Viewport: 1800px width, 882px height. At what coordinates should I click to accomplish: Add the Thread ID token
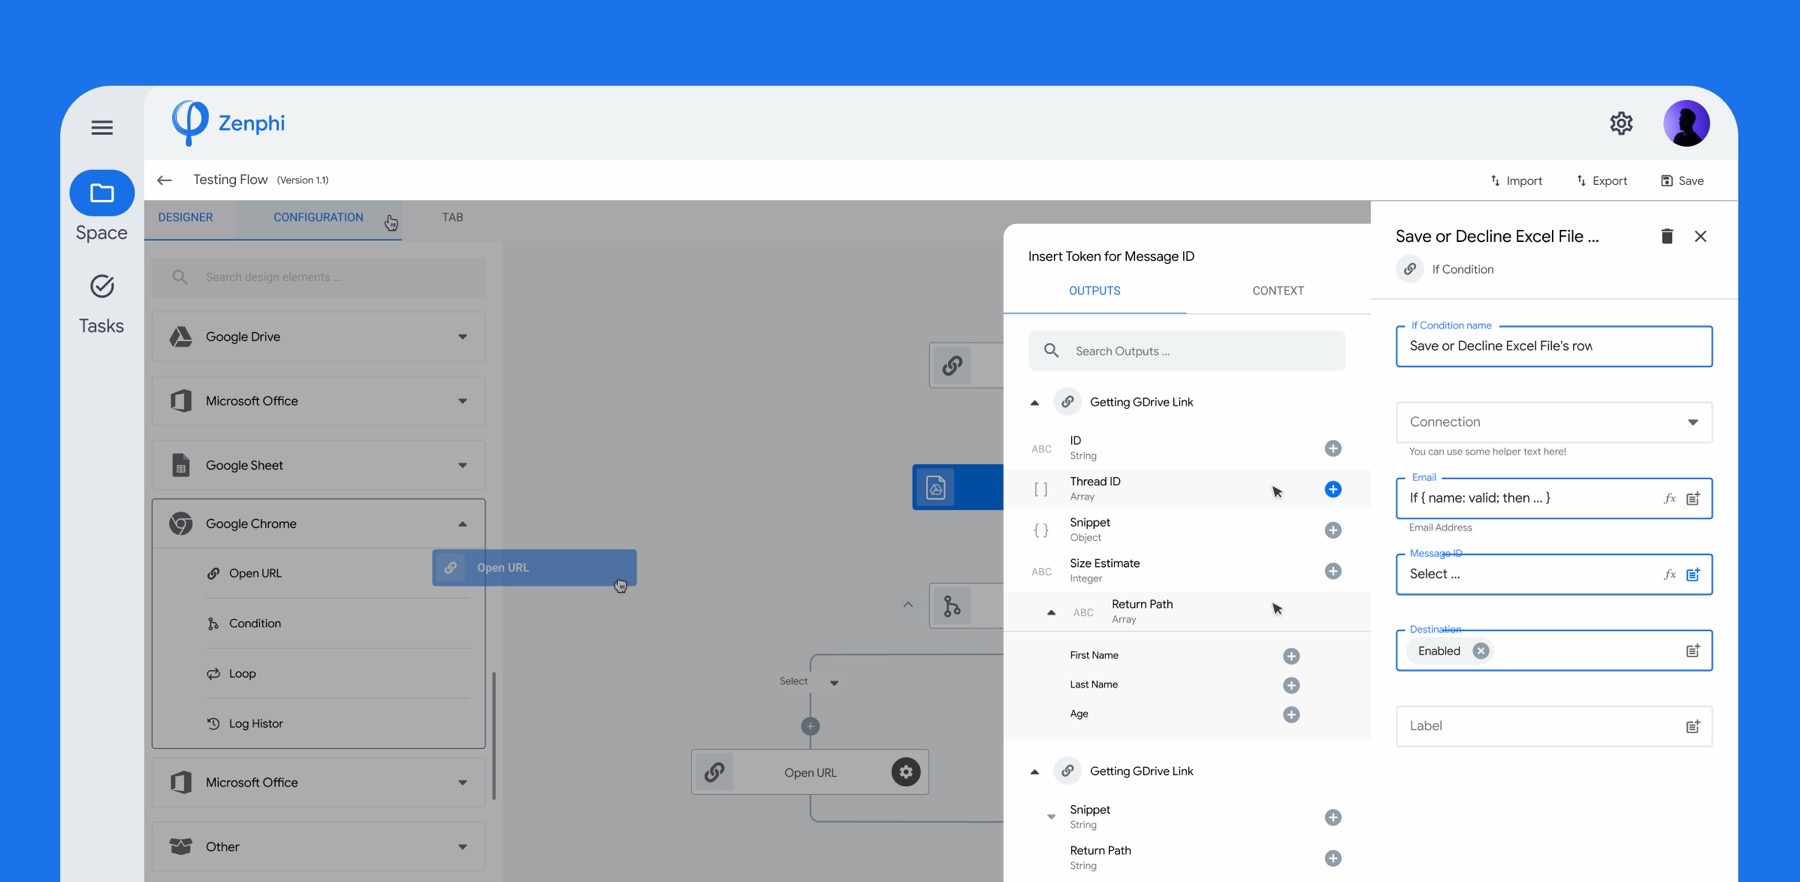(1333, 489)
